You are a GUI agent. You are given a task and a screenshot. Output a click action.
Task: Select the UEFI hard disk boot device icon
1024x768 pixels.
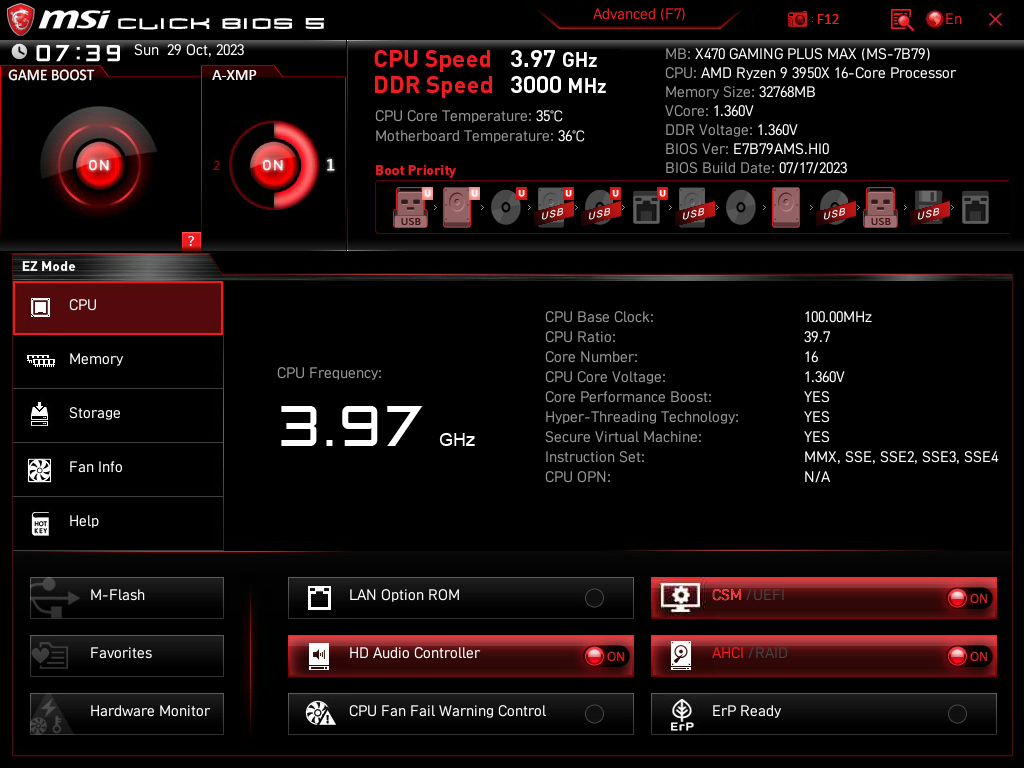459,208
